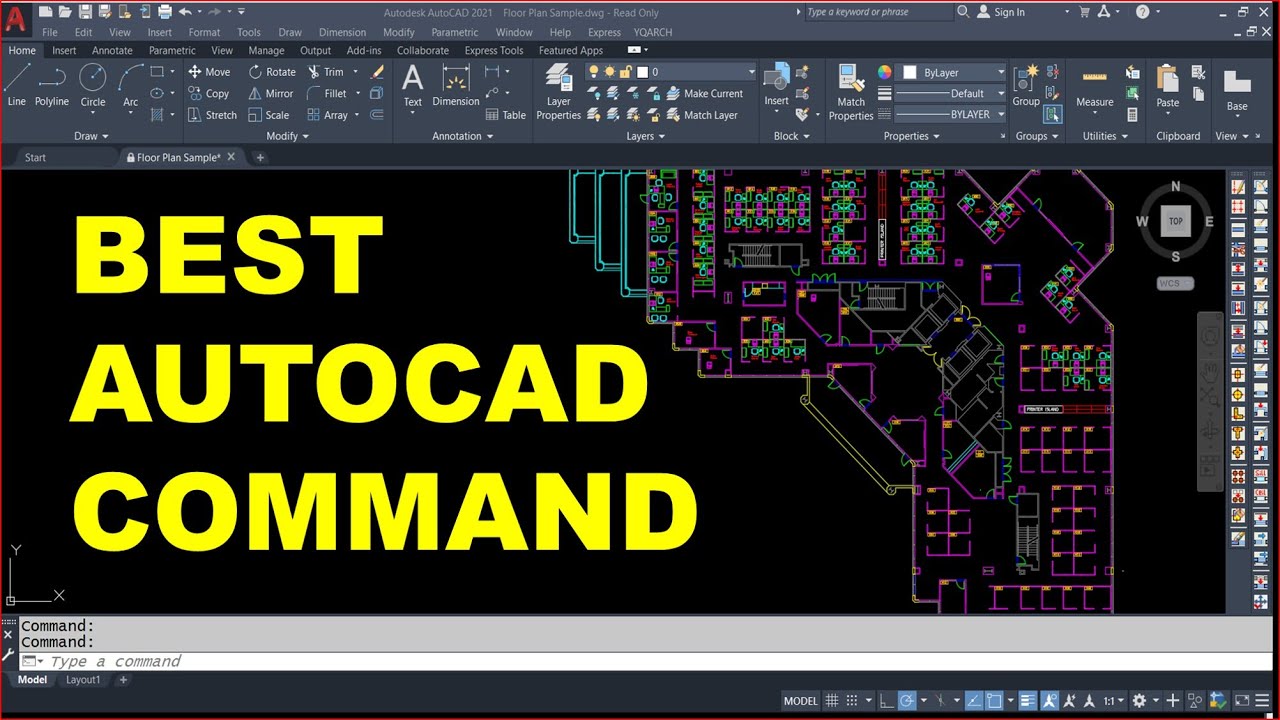Click the white layer color swatch

tap(643, 72)
